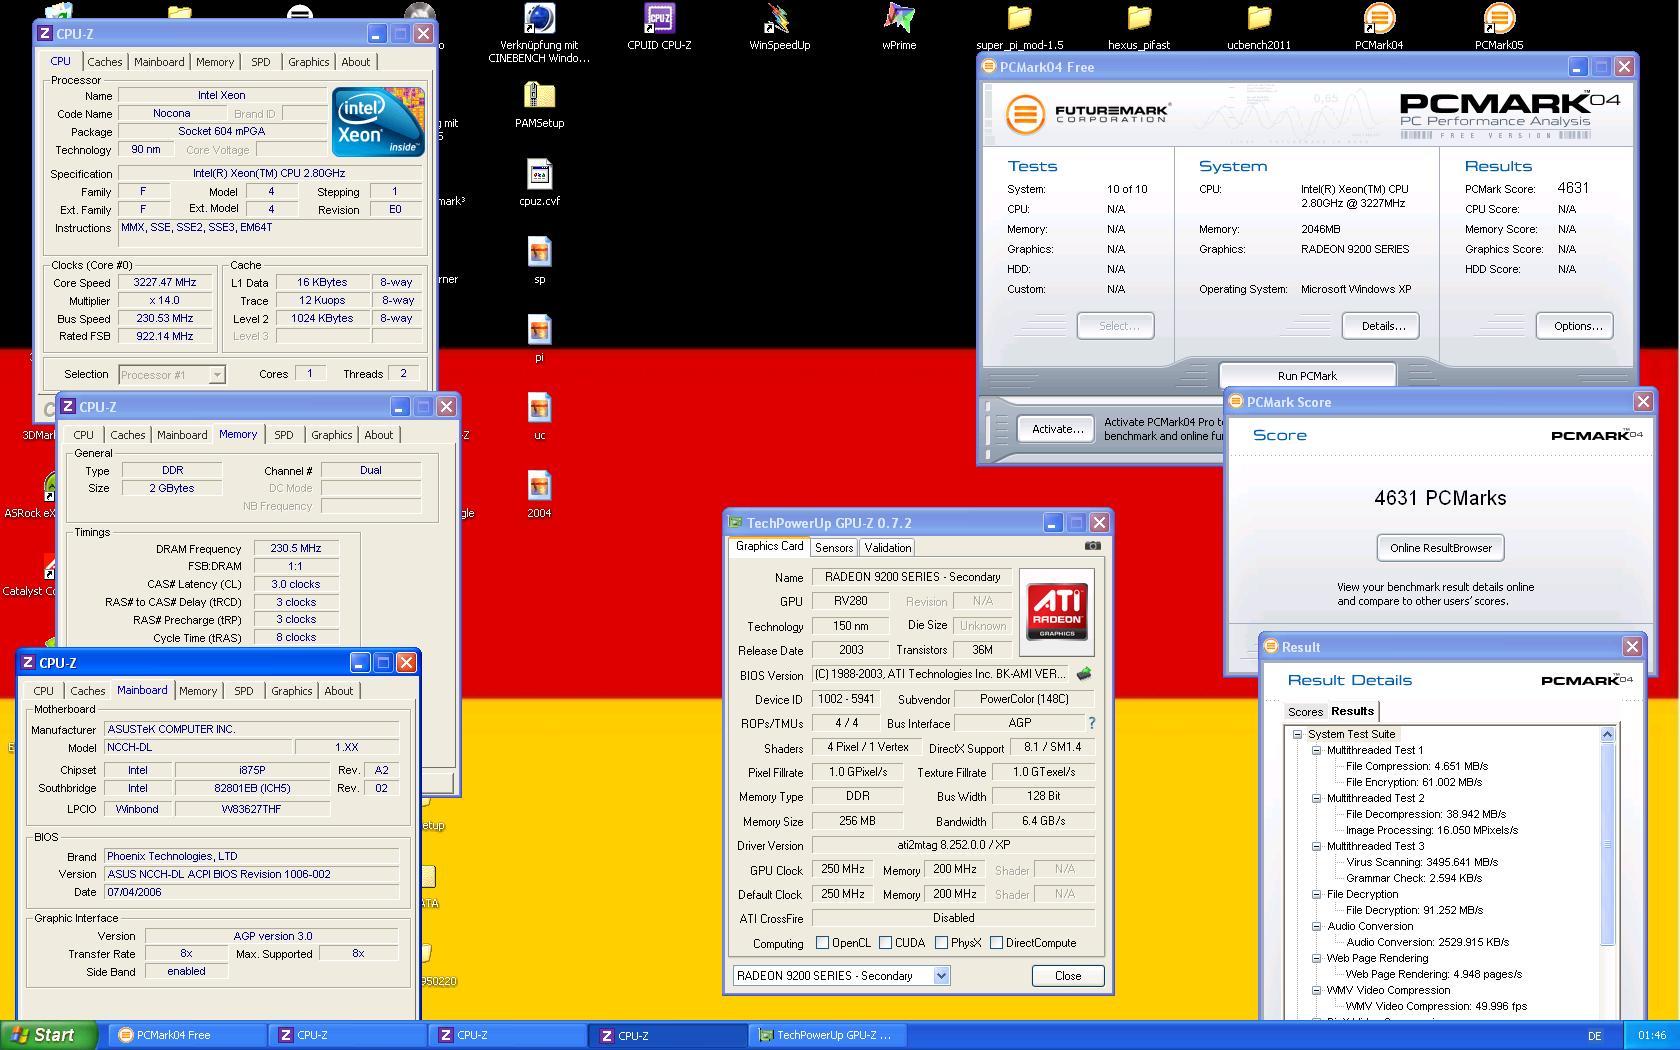Switch to PCMark04 Free taskbar button

click(x=188, y=1036)
